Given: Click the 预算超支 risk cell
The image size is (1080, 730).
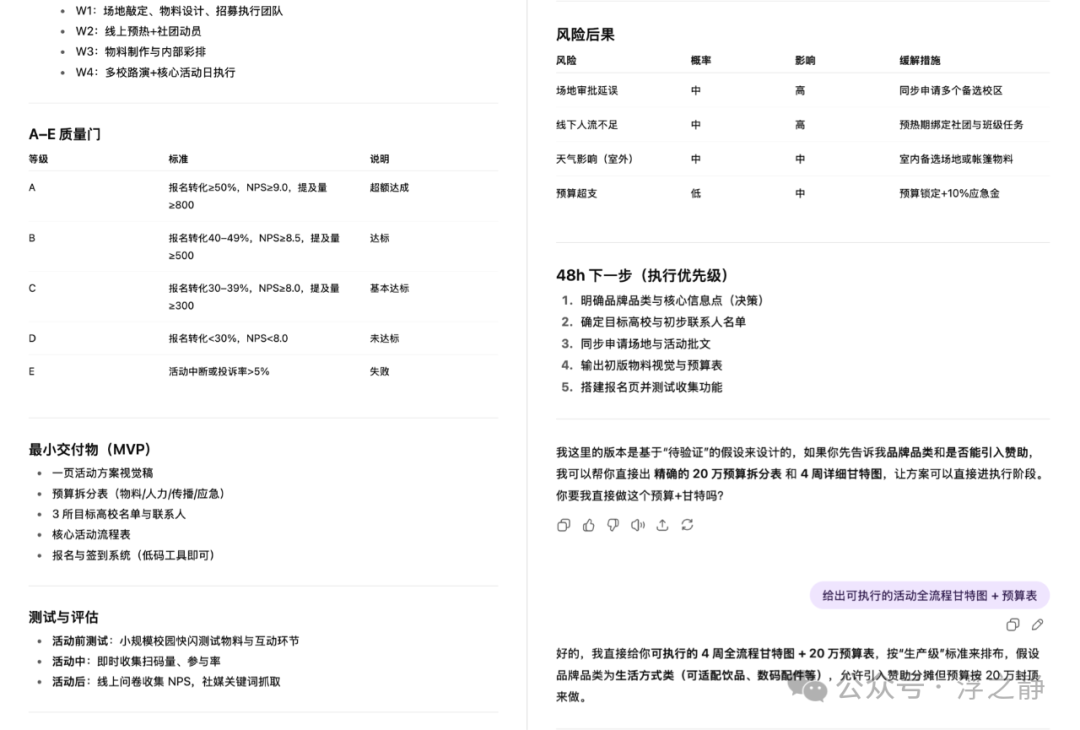Looking at the screenshot, I should [x=577, y=194].
